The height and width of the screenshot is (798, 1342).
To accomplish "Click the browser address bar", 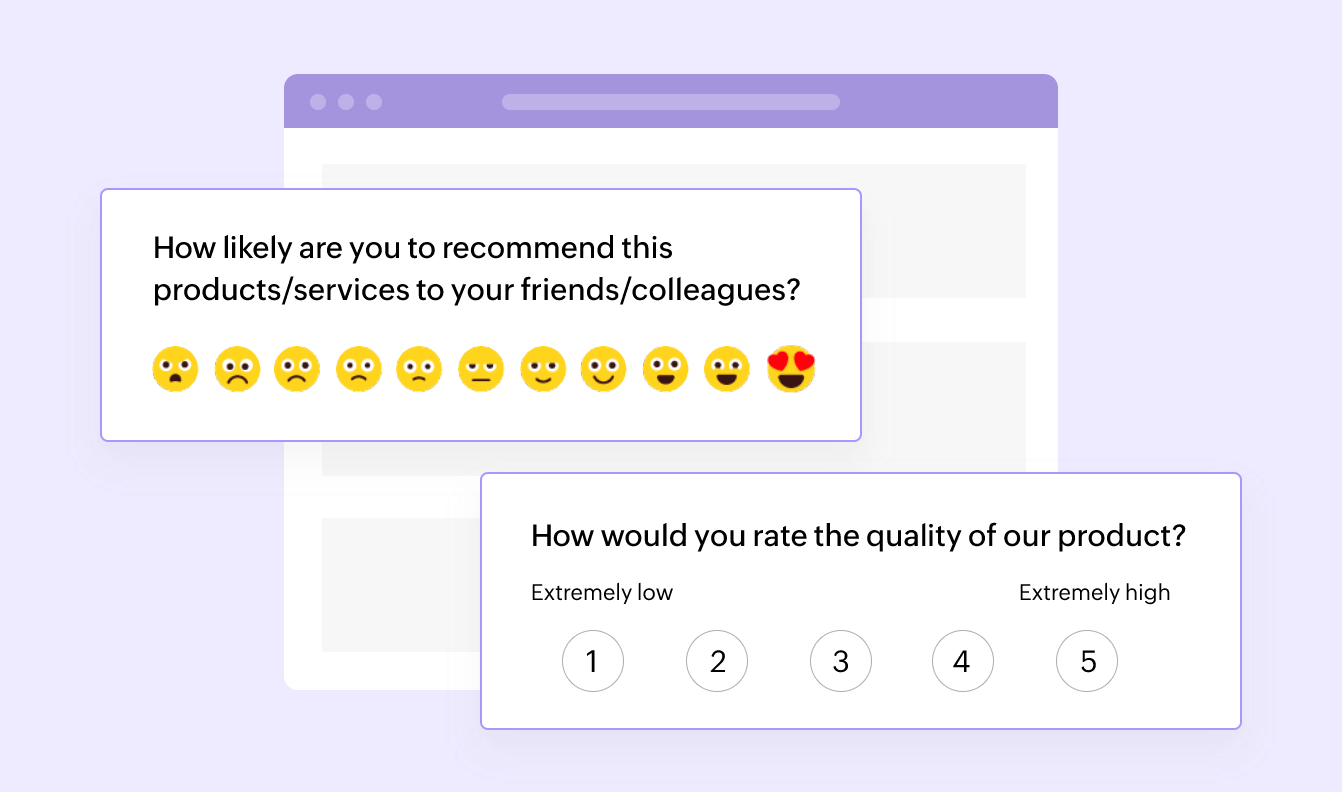I will tap(671, 102).
